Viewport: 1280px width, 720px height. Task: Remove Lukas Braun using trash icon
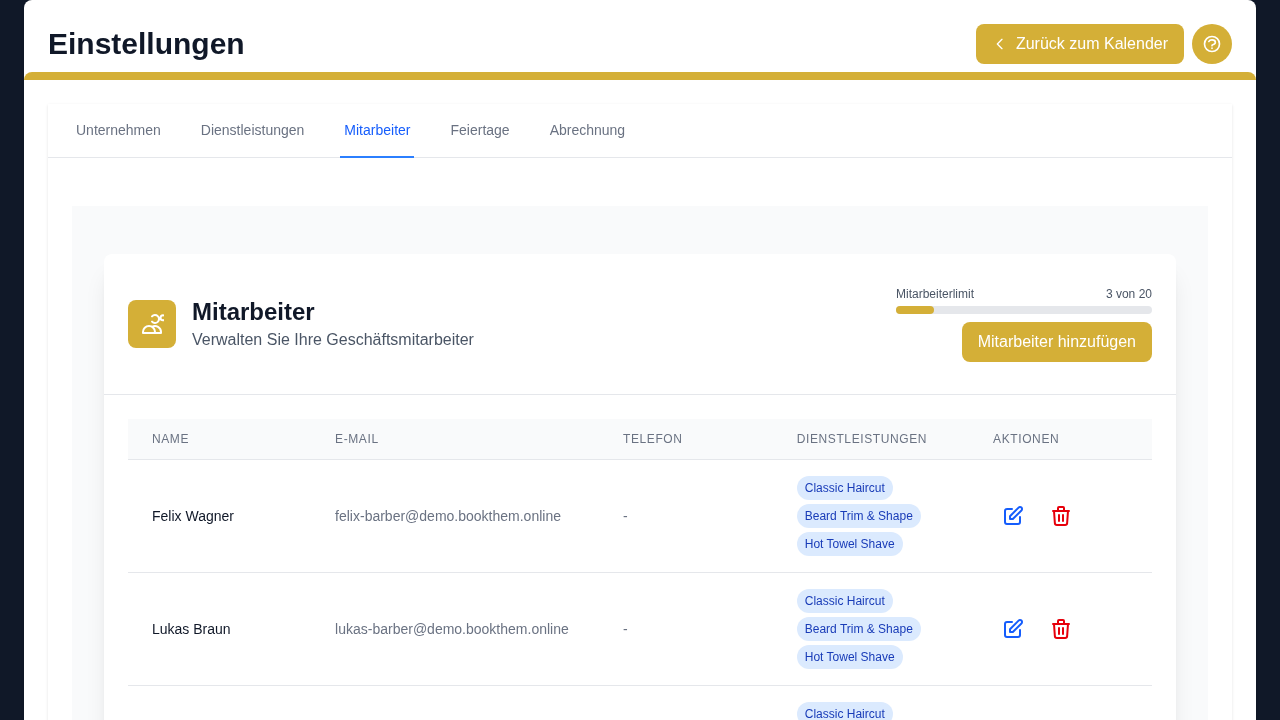click(1061, 629)
